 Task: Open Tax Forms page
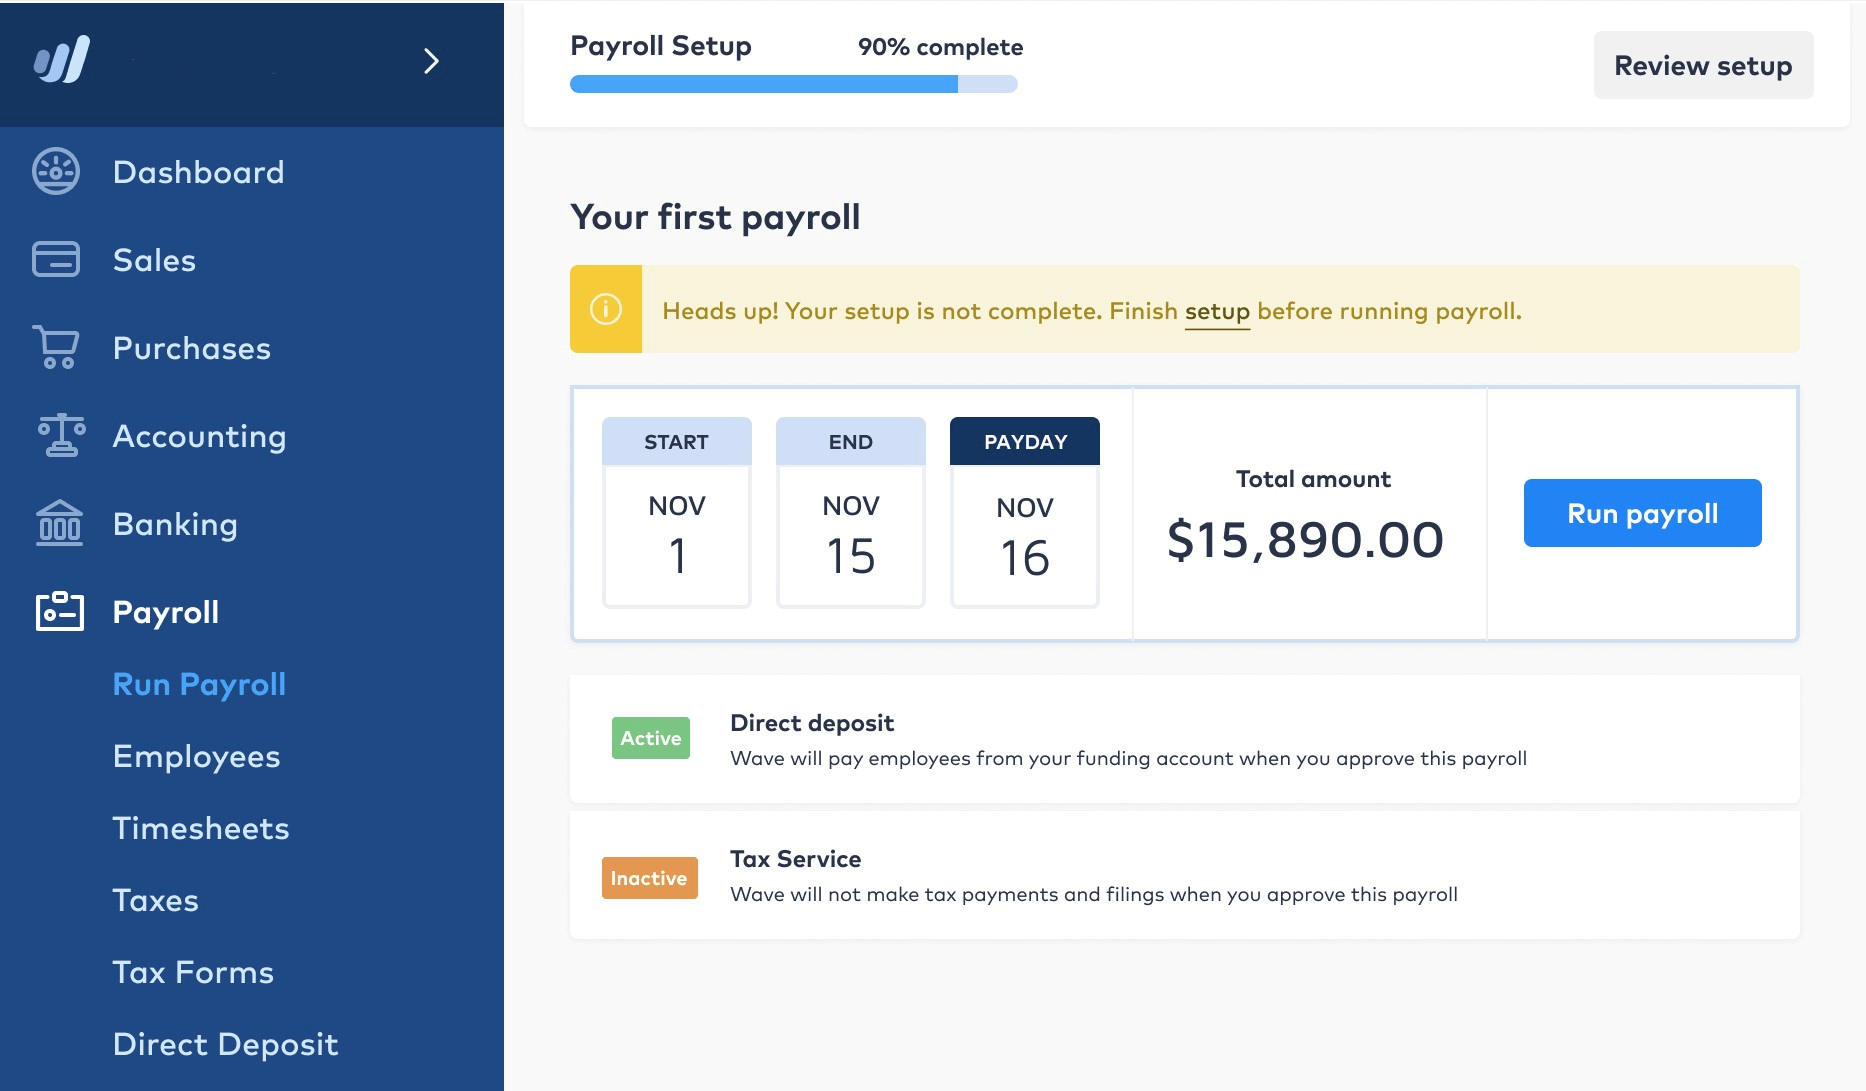193,972
